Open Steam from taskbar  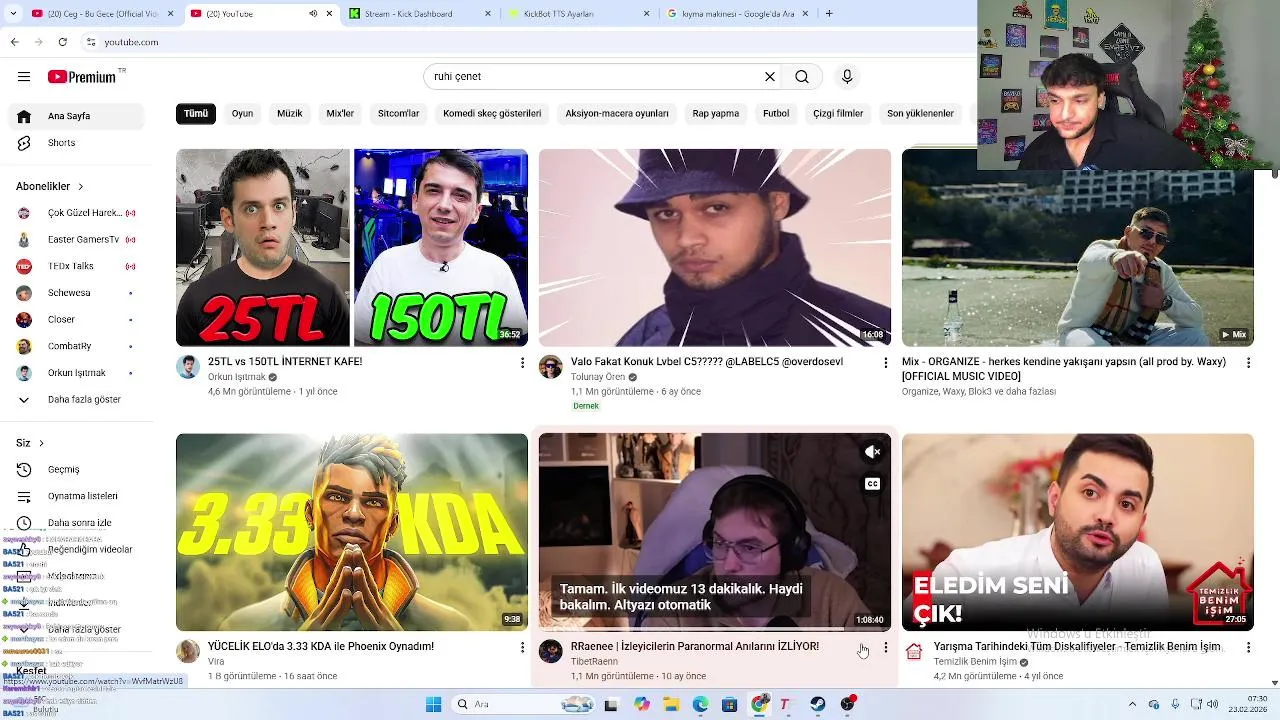pyautogui.click(x=818, y=704)
